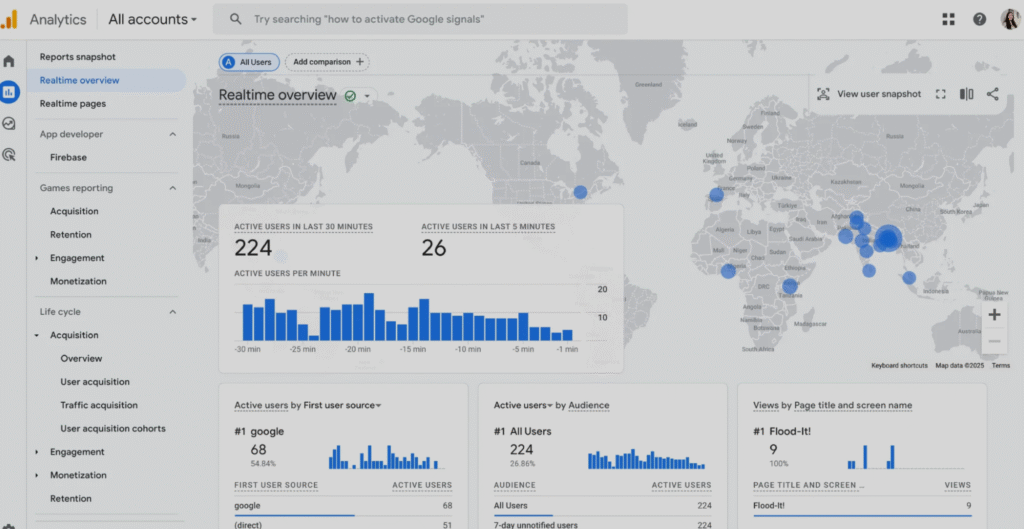1024x529 pixels.
Task: Open the Home icon in left rail
Action: pyautogui.click(x=9, y=61)
